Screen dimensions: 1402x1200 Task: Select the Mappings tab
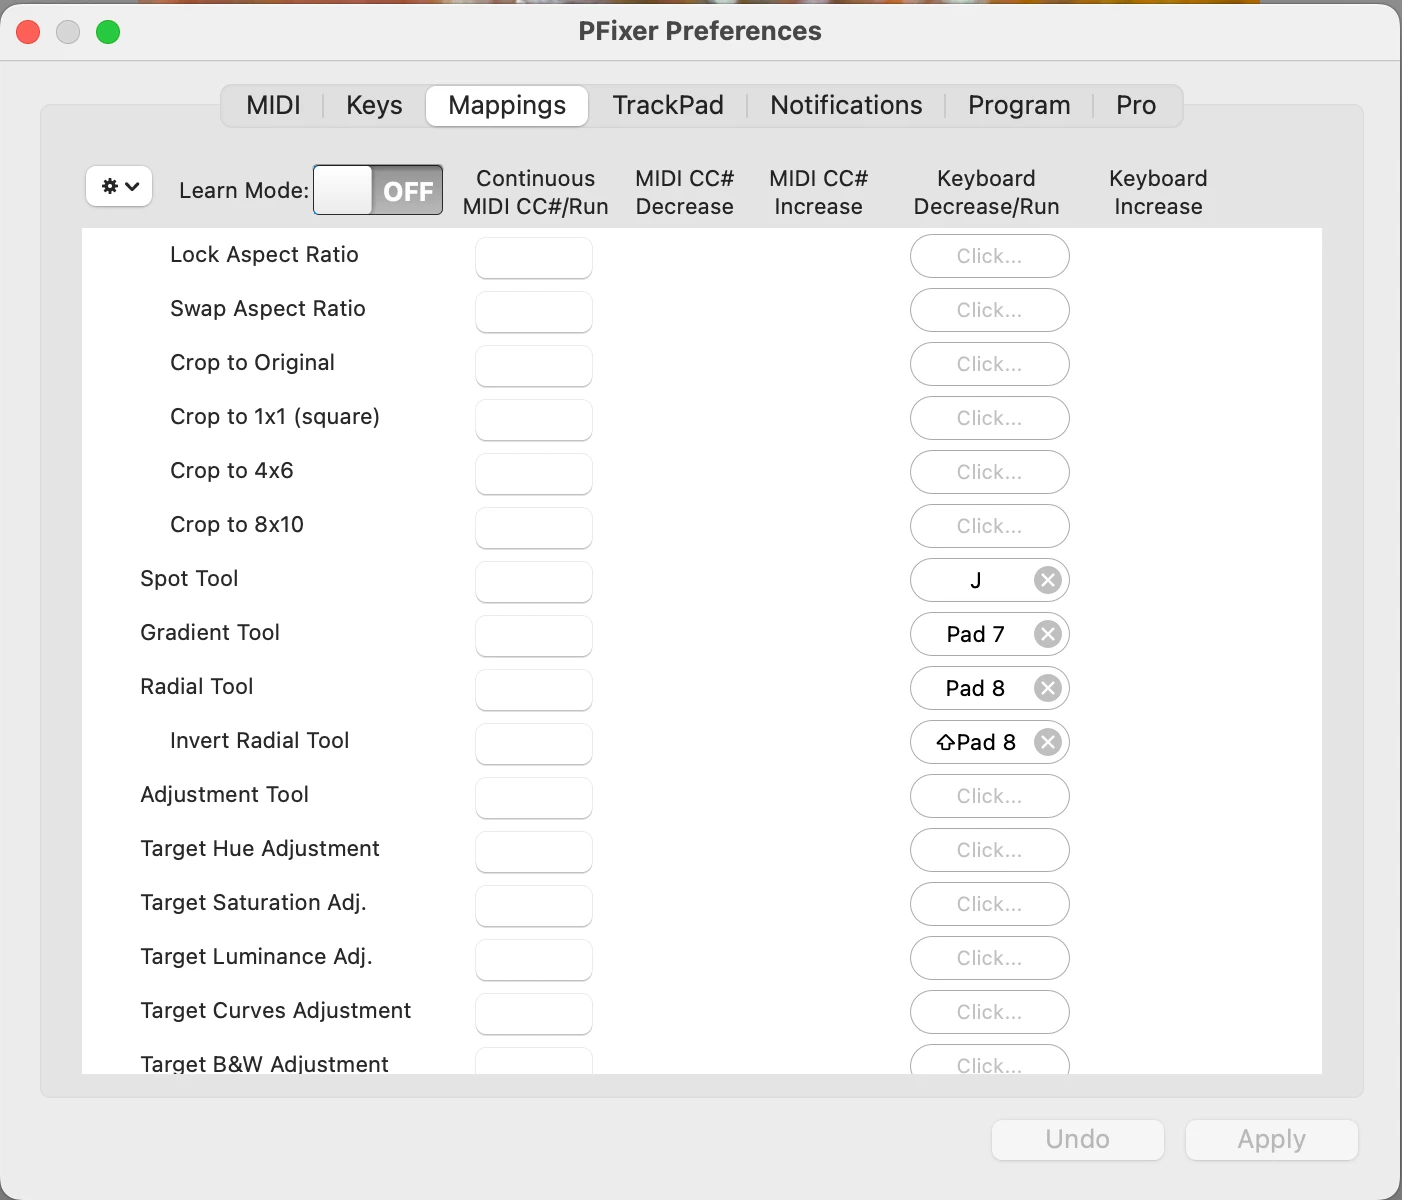click(507, 105)
